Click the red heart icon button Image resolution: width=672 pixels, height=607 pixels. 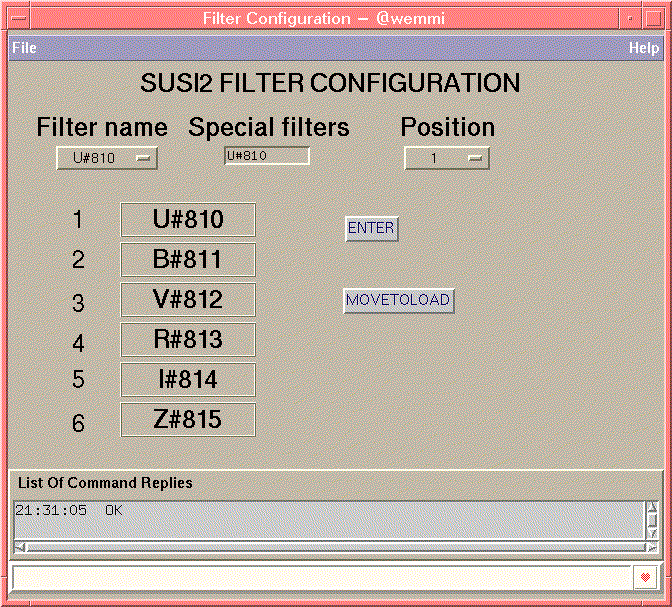645,577
